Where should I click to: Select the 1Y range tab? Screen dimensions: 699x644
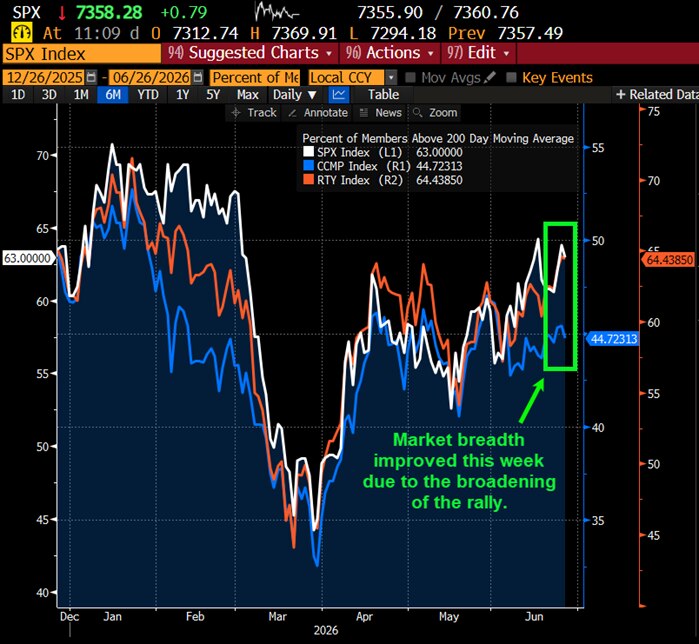182,94
